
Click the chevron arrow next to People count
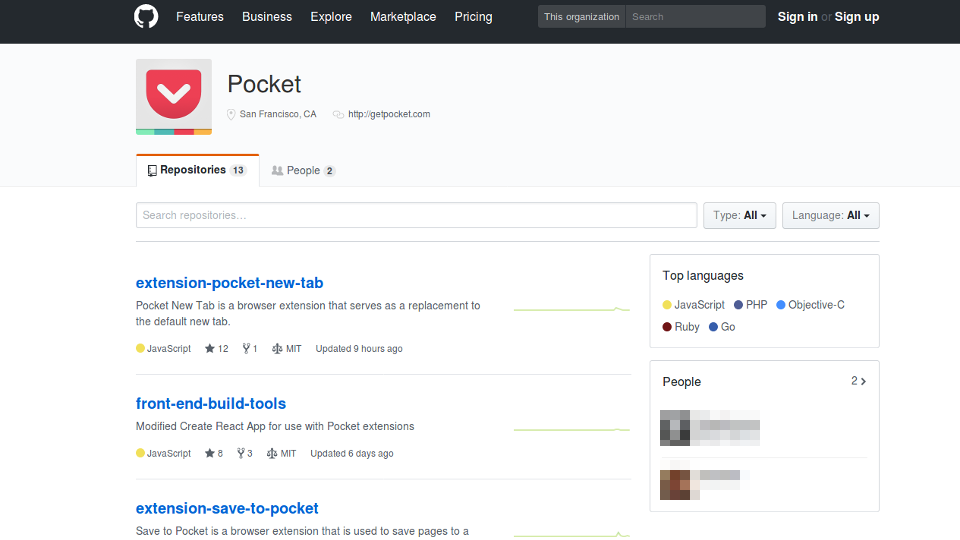(x=863, y=381)
